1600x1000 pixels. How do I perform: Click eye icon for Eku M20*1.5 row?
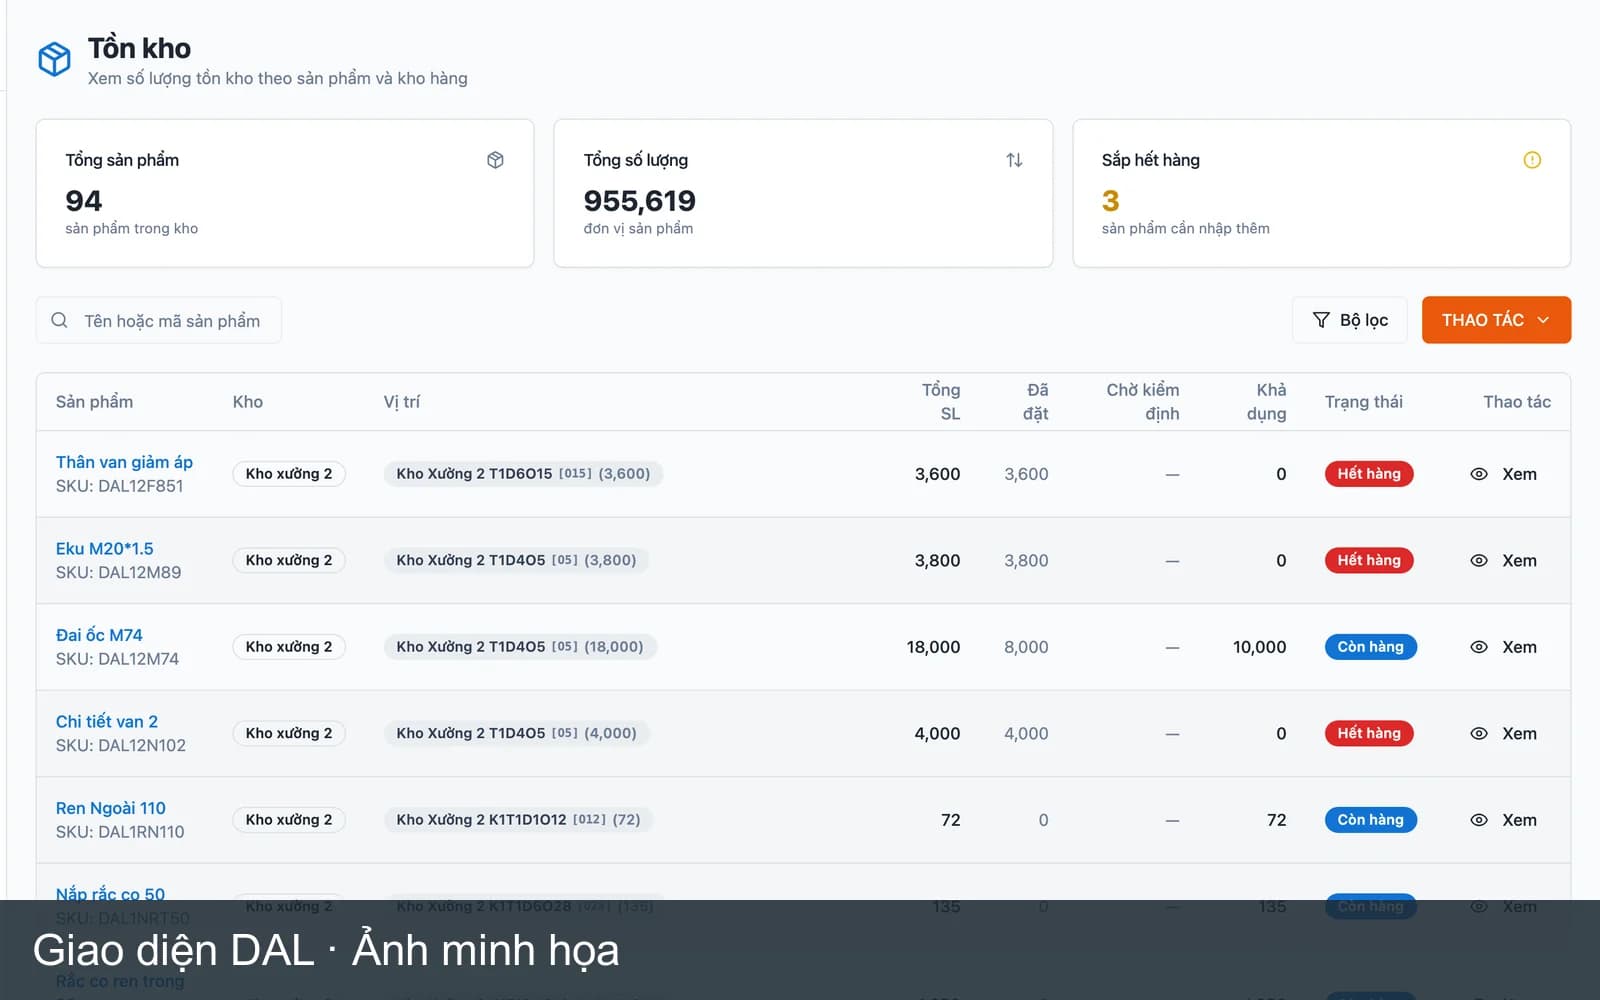(1479, 561)
